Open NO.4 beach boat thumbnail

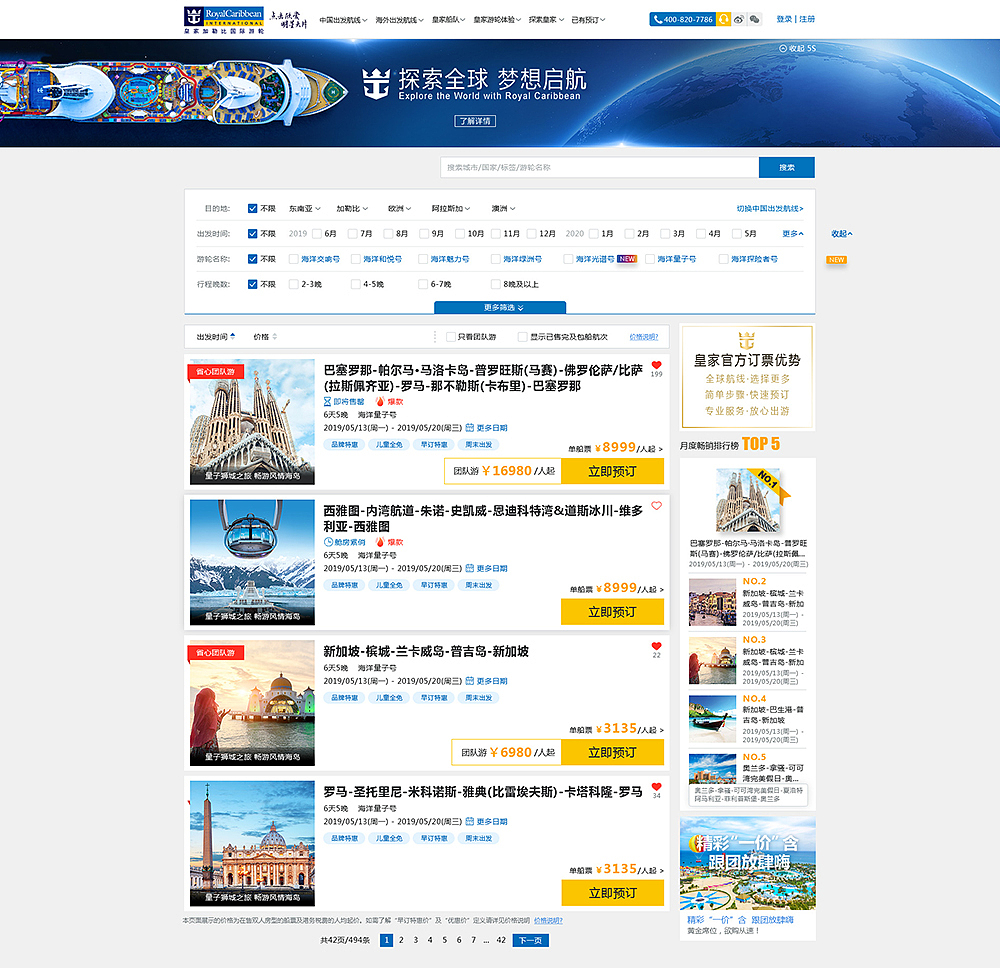pyautogui.click(x=712, y=719)
